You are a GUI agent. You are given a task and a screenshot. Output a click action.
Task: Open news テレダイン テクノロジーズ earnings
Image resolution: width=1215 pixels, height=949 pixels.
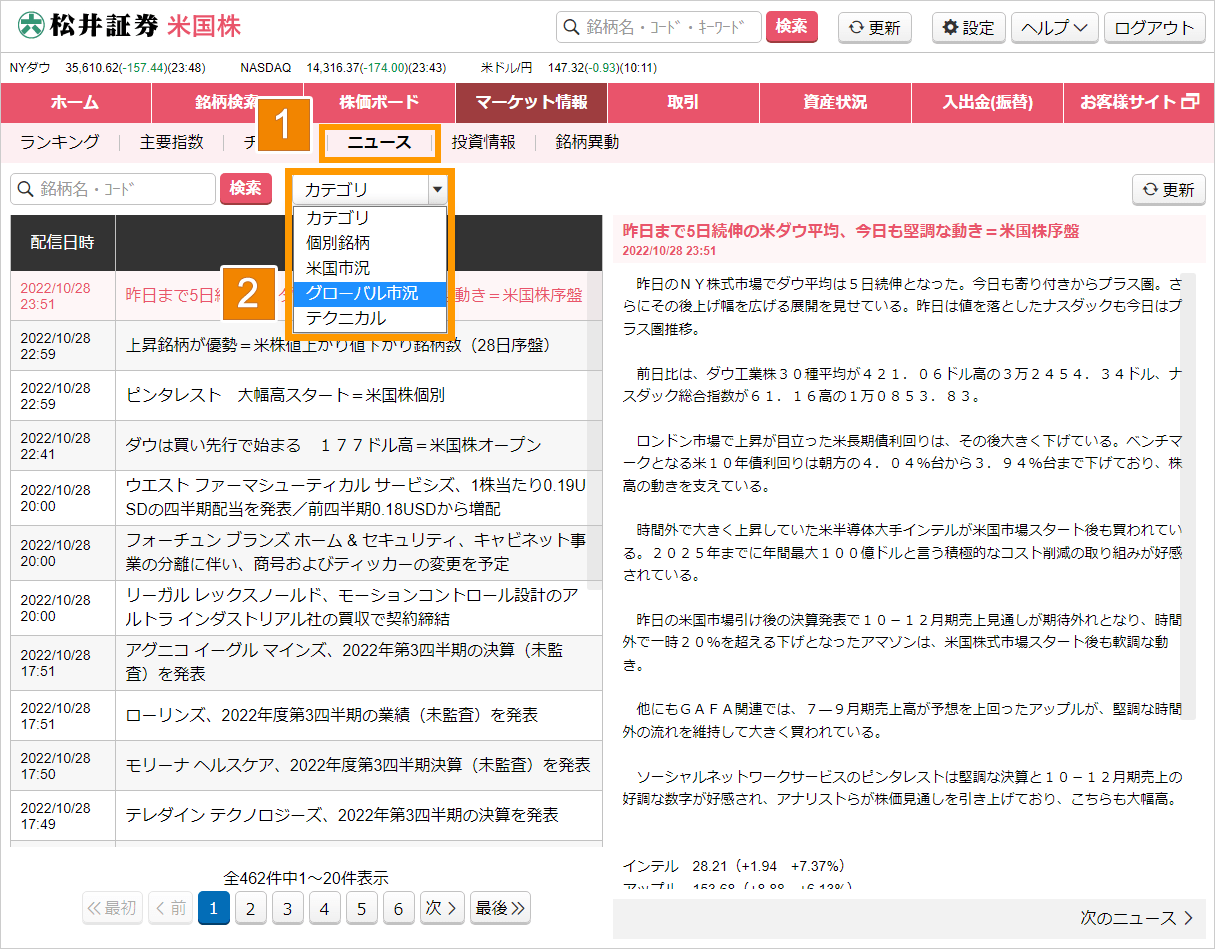[342, 815]
